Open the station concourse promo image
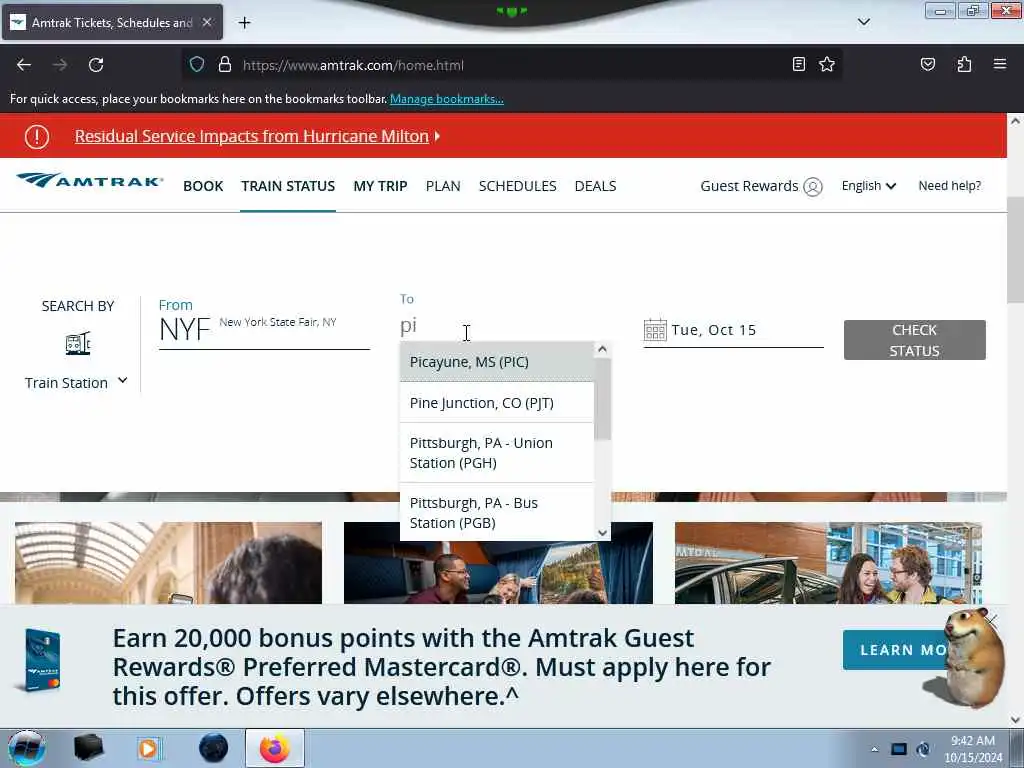 point(168,563)
